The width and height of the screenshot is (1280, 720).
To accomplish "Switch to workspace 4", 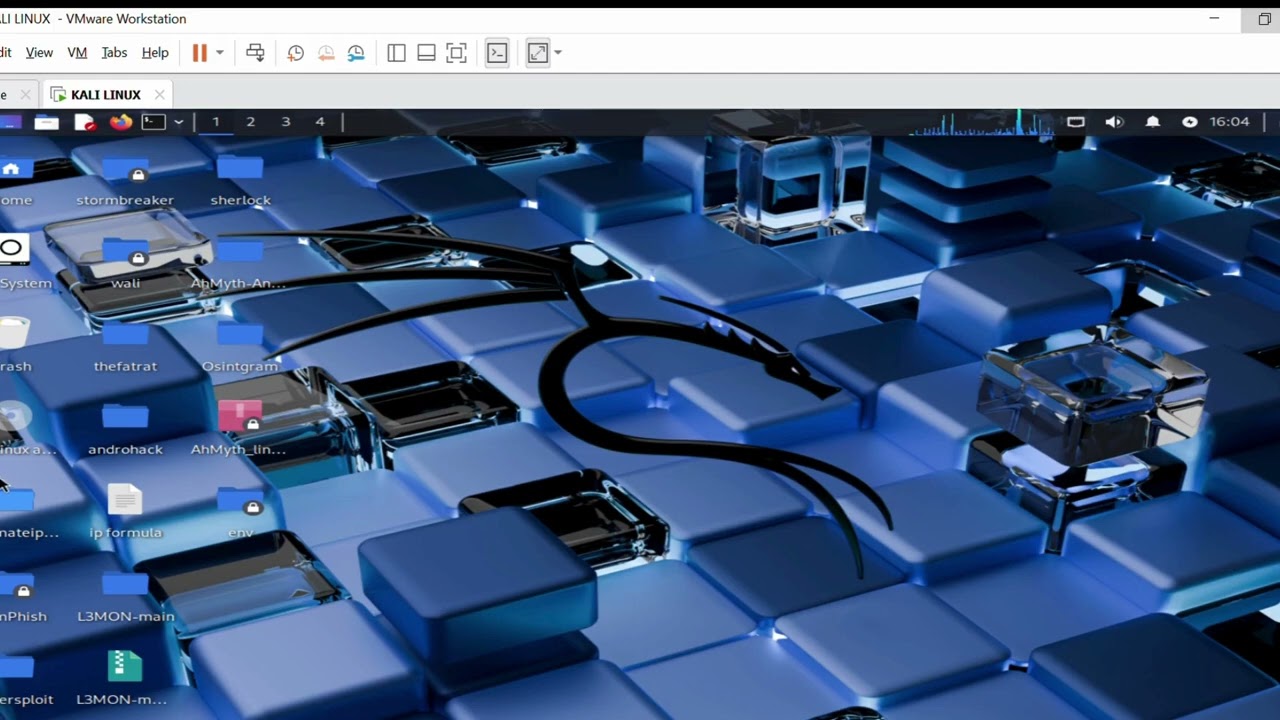I will point(320,122).
